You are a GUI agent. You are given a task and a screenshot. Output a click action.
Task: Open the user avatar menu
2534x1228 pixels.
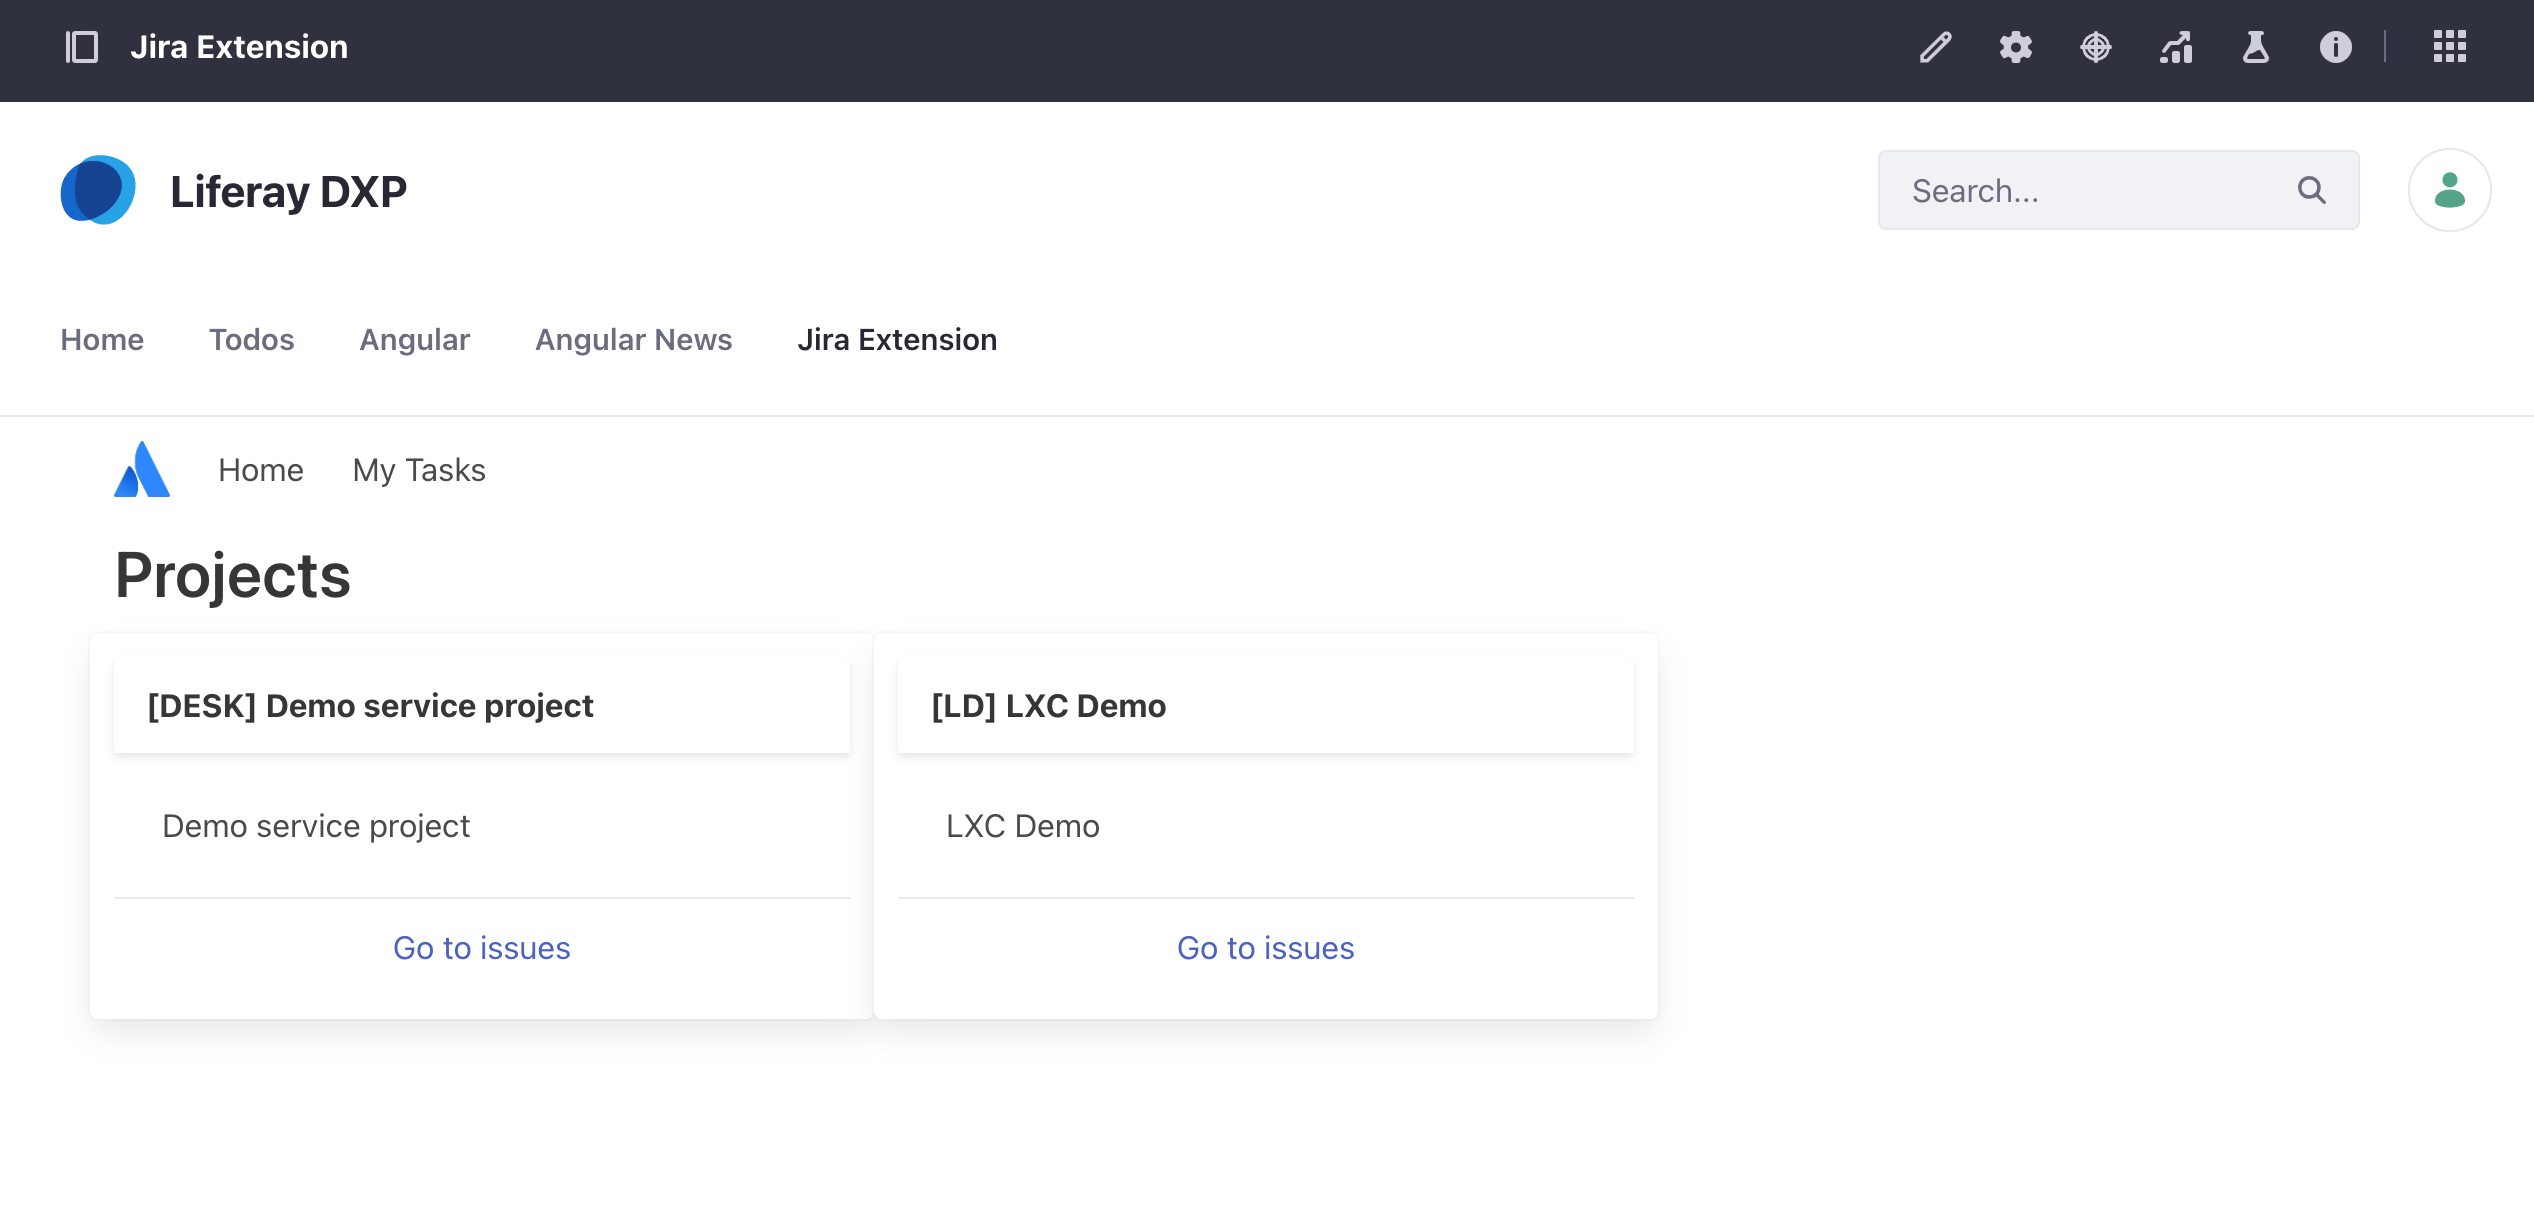click(2448, 190)
